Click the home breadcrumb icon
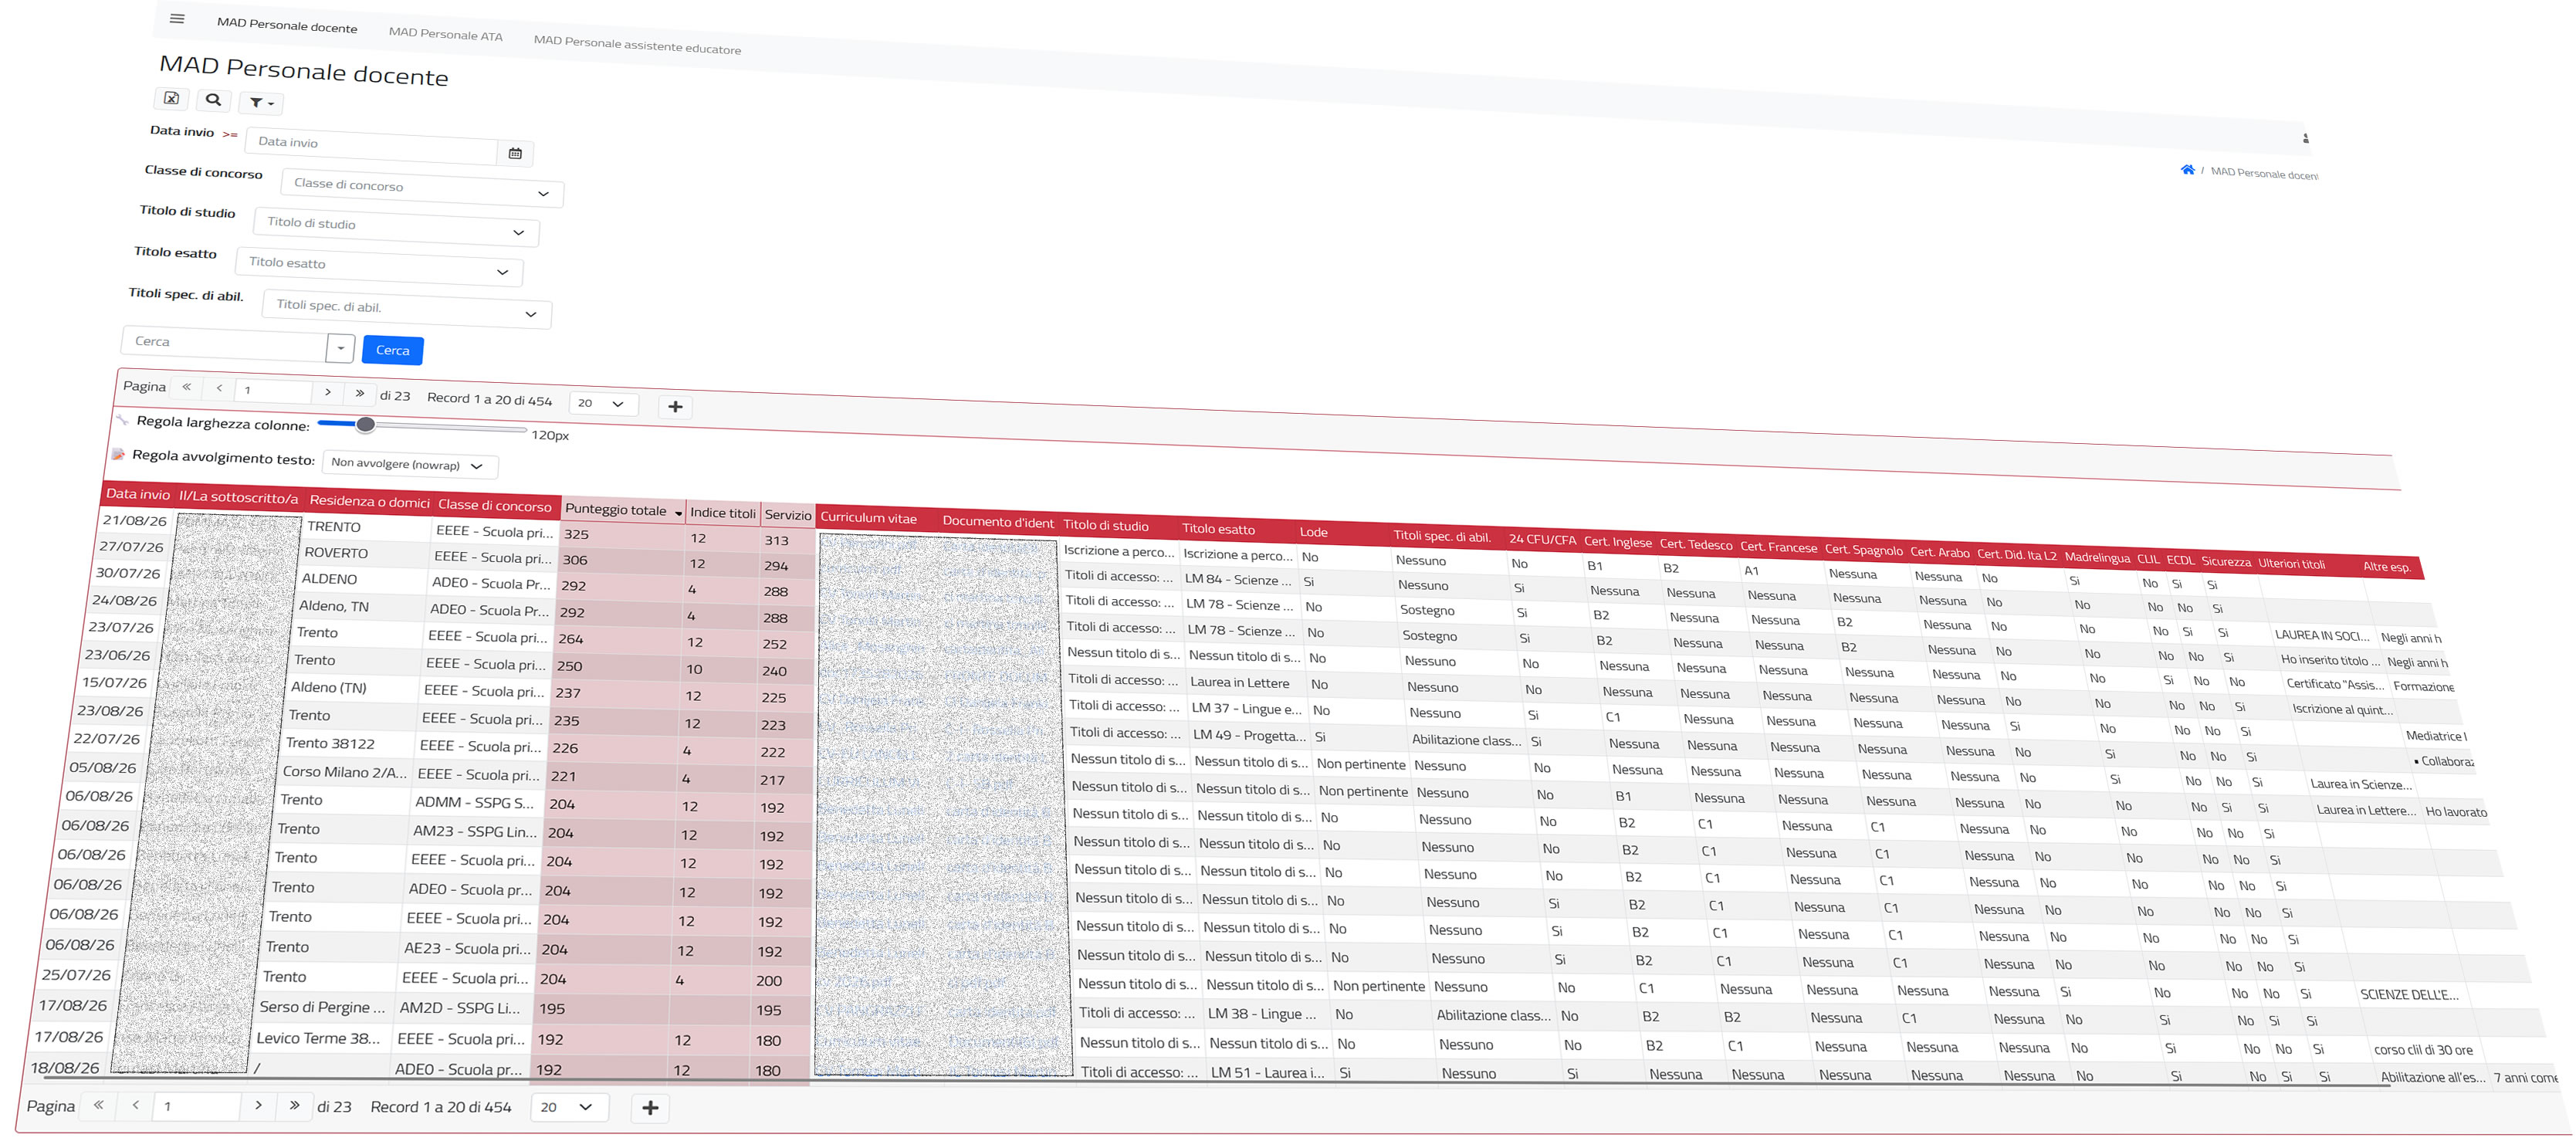2576x1148 pixels. click(x=2187, y=170)
